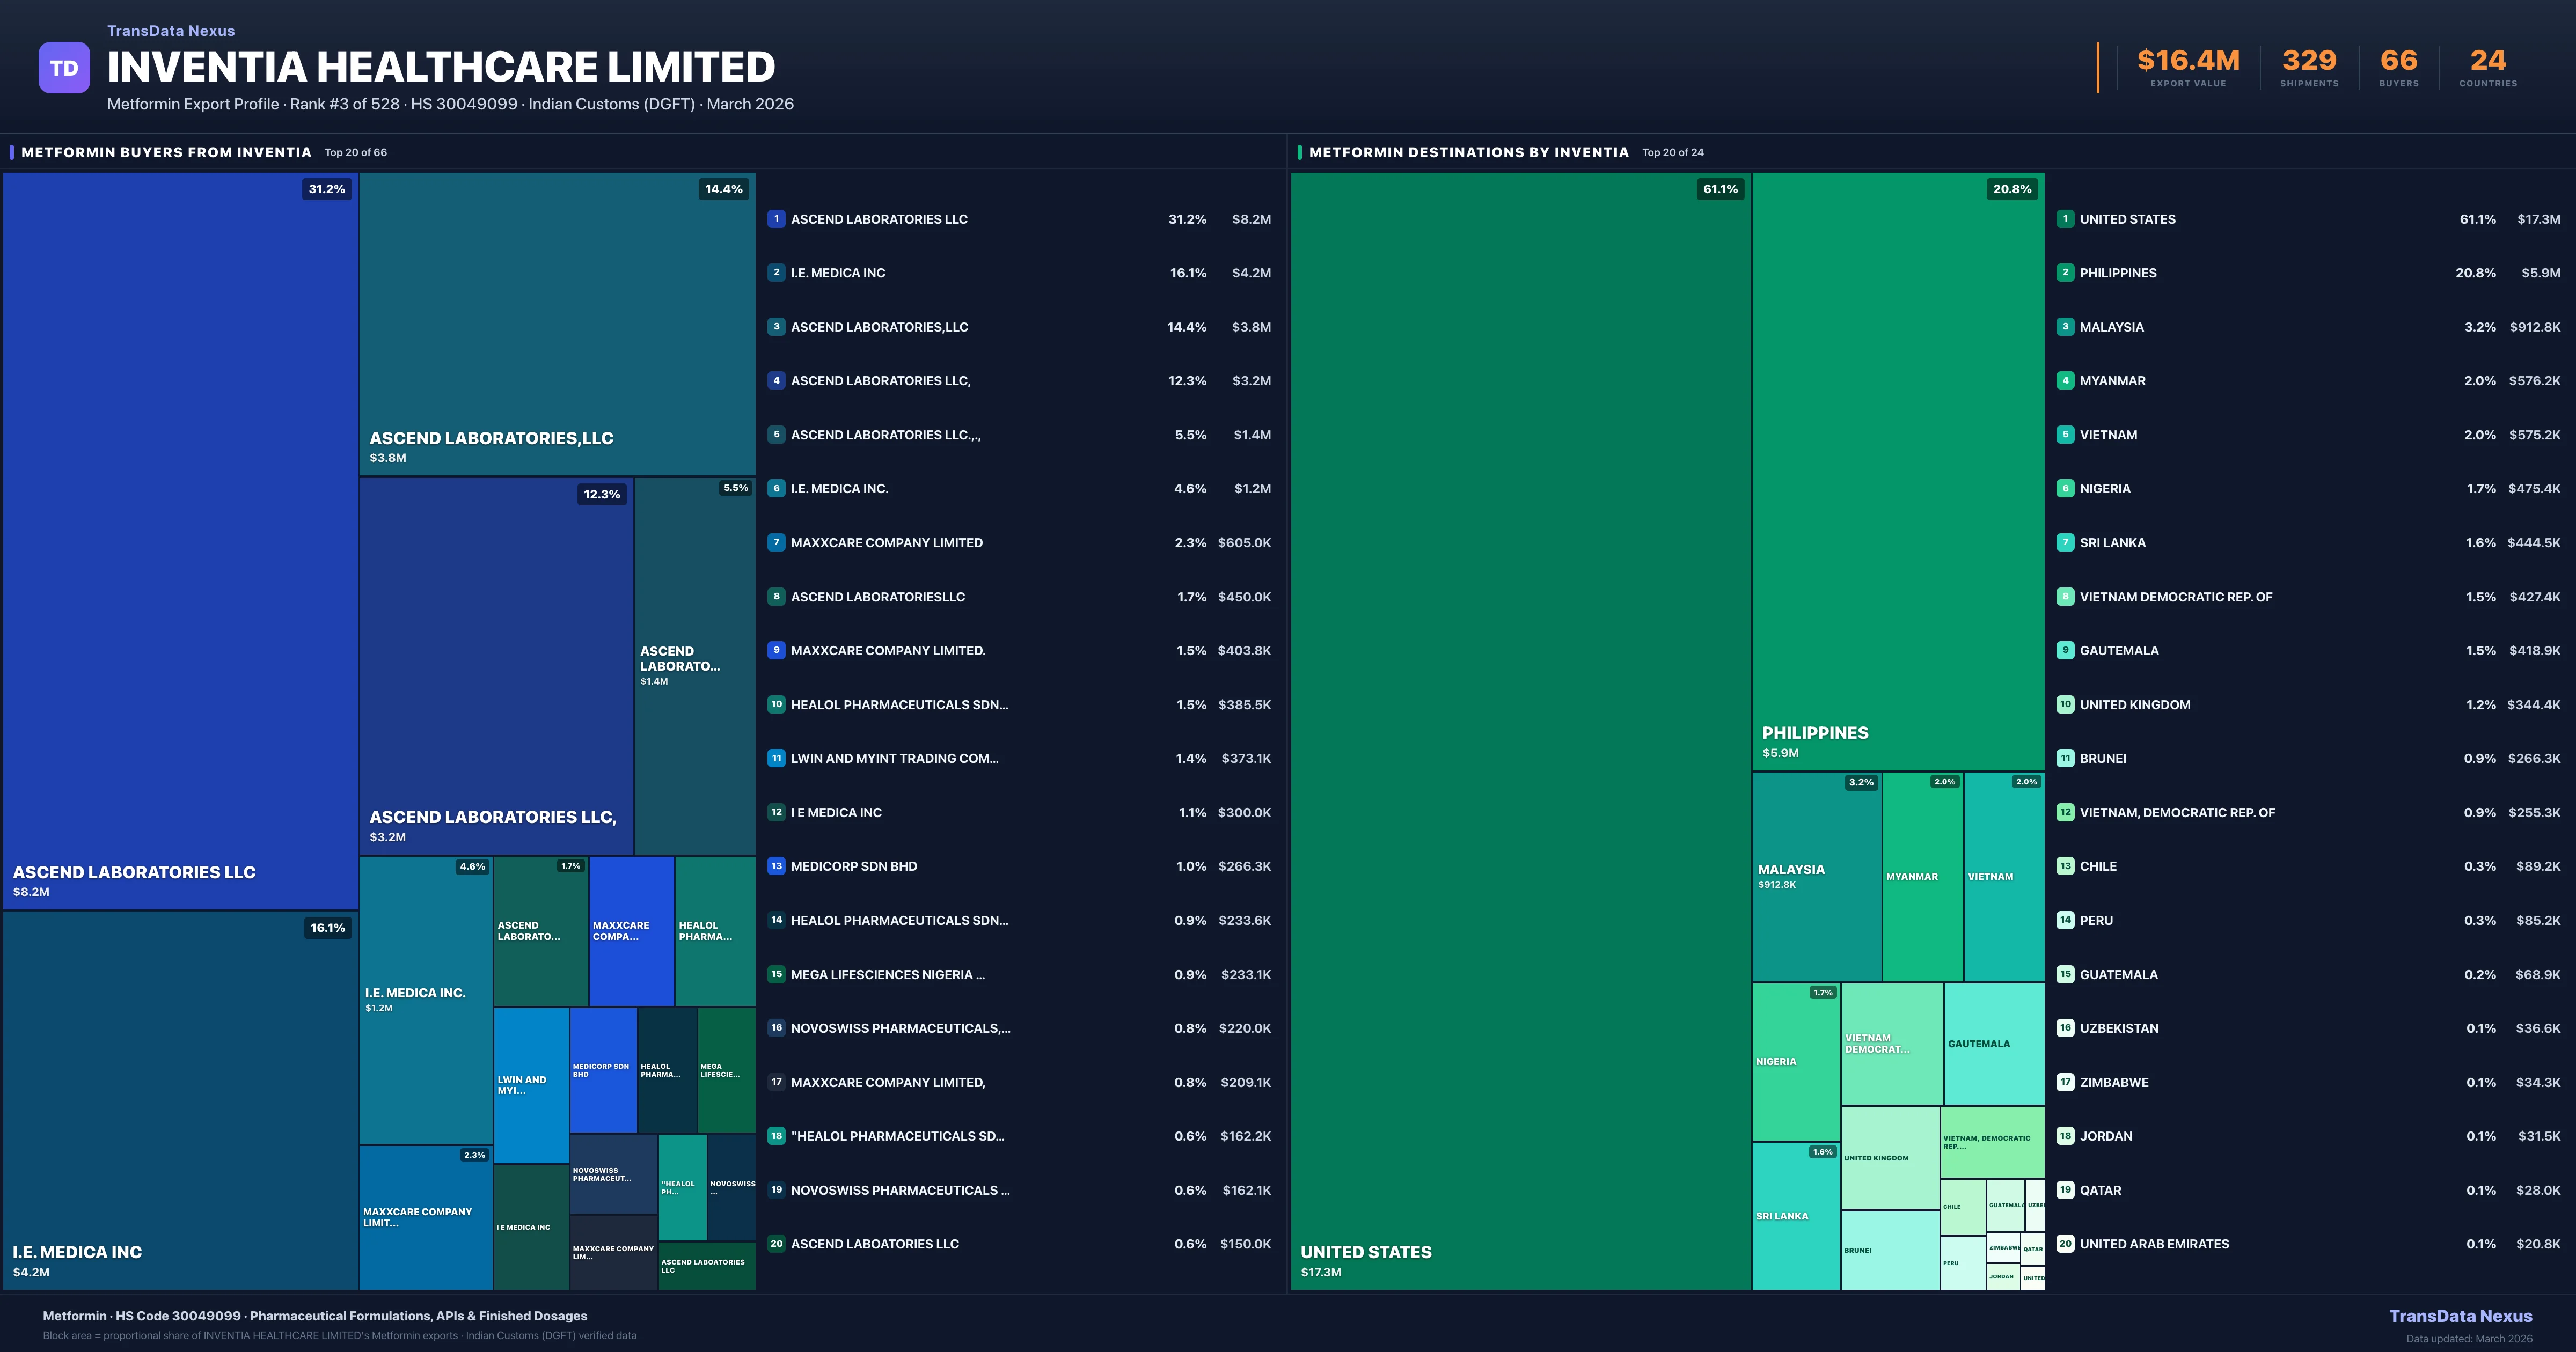Click the Metformin Destinations By Inventia heading
The width and height of the screenshot is (2576, 1352).
pos(1468,152)
